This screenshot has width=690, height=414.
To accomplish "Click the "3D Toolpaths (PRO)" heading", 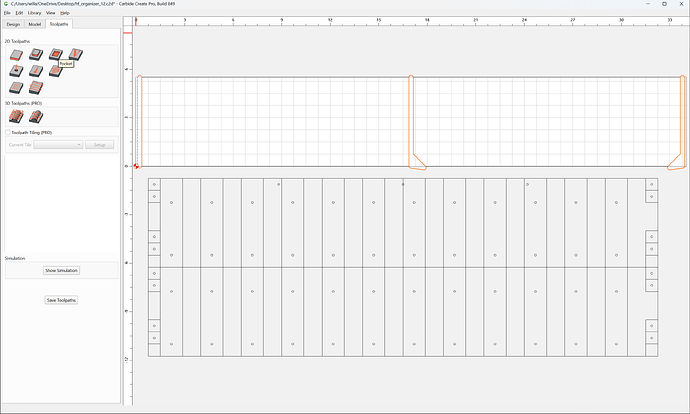I will coord(23,103).
